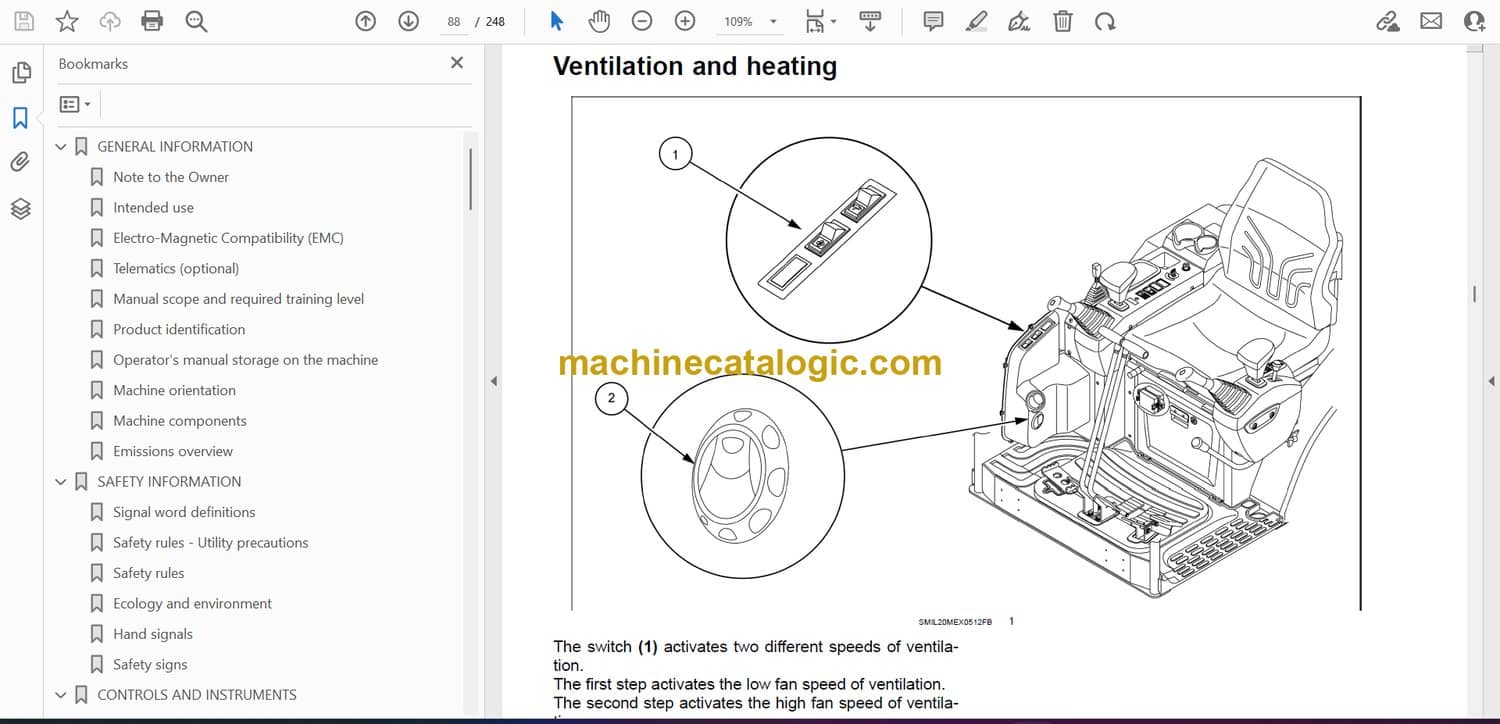Collapse the left navigation pane arrow
The height and width of the screenshot is (724, 1500).
[493, 381]
